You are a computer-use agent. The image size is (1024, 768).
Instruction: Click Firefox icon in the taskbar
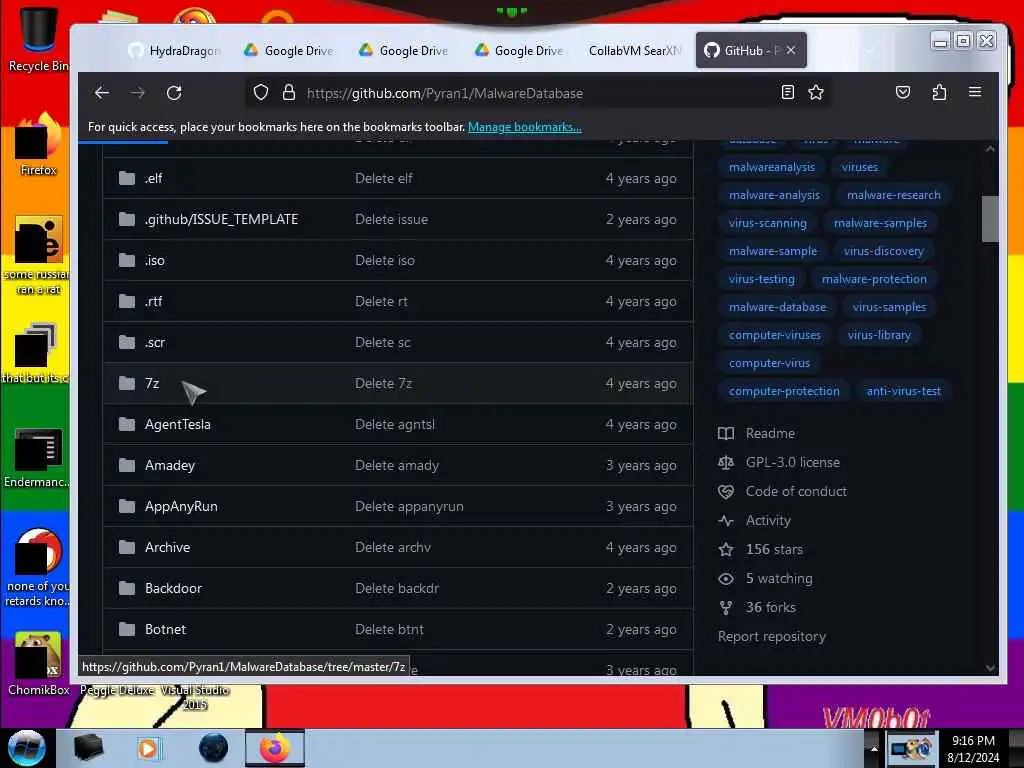[x=275, y=748]
